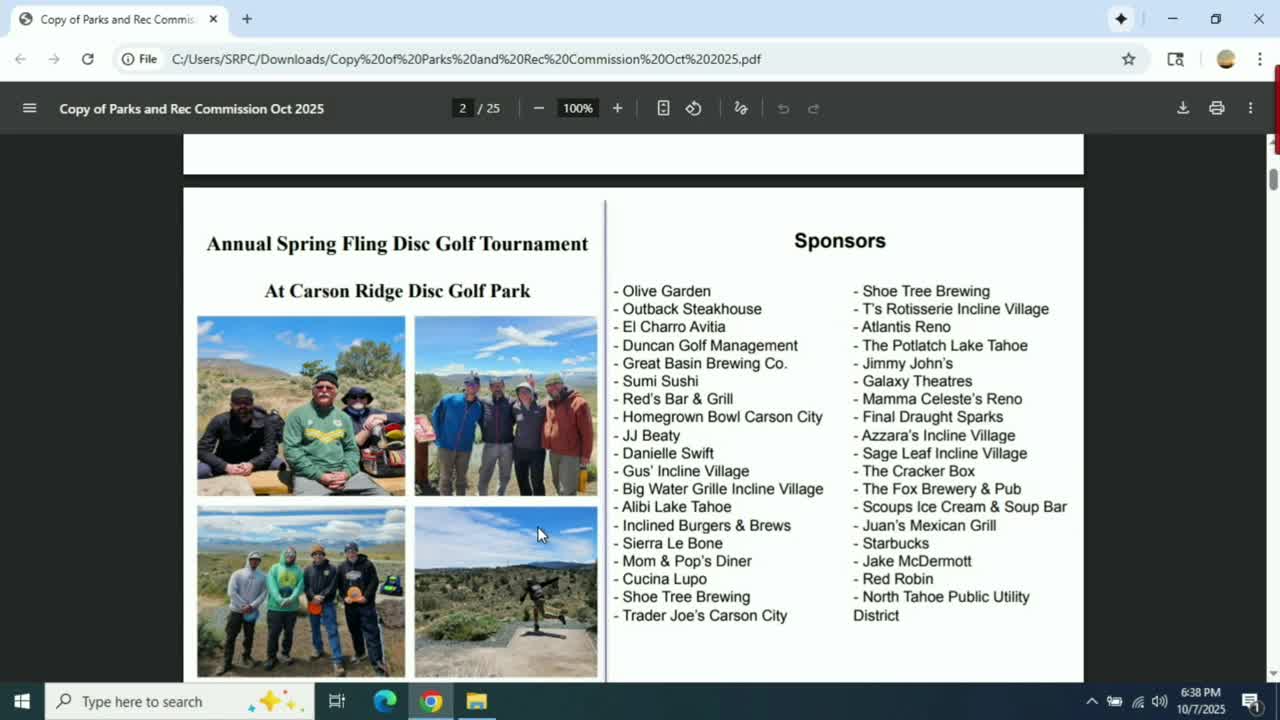Click the Cucina Lupo sponsor entry
The image size is (1280, 720).
660,579
